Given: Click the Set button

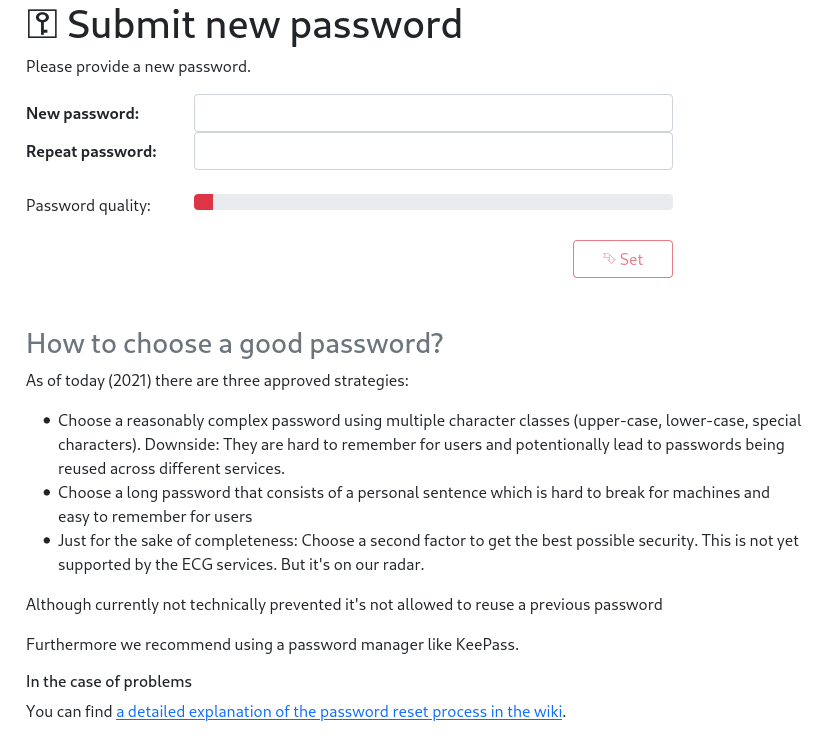Looking at the screenshot, I should pos(623,259).
